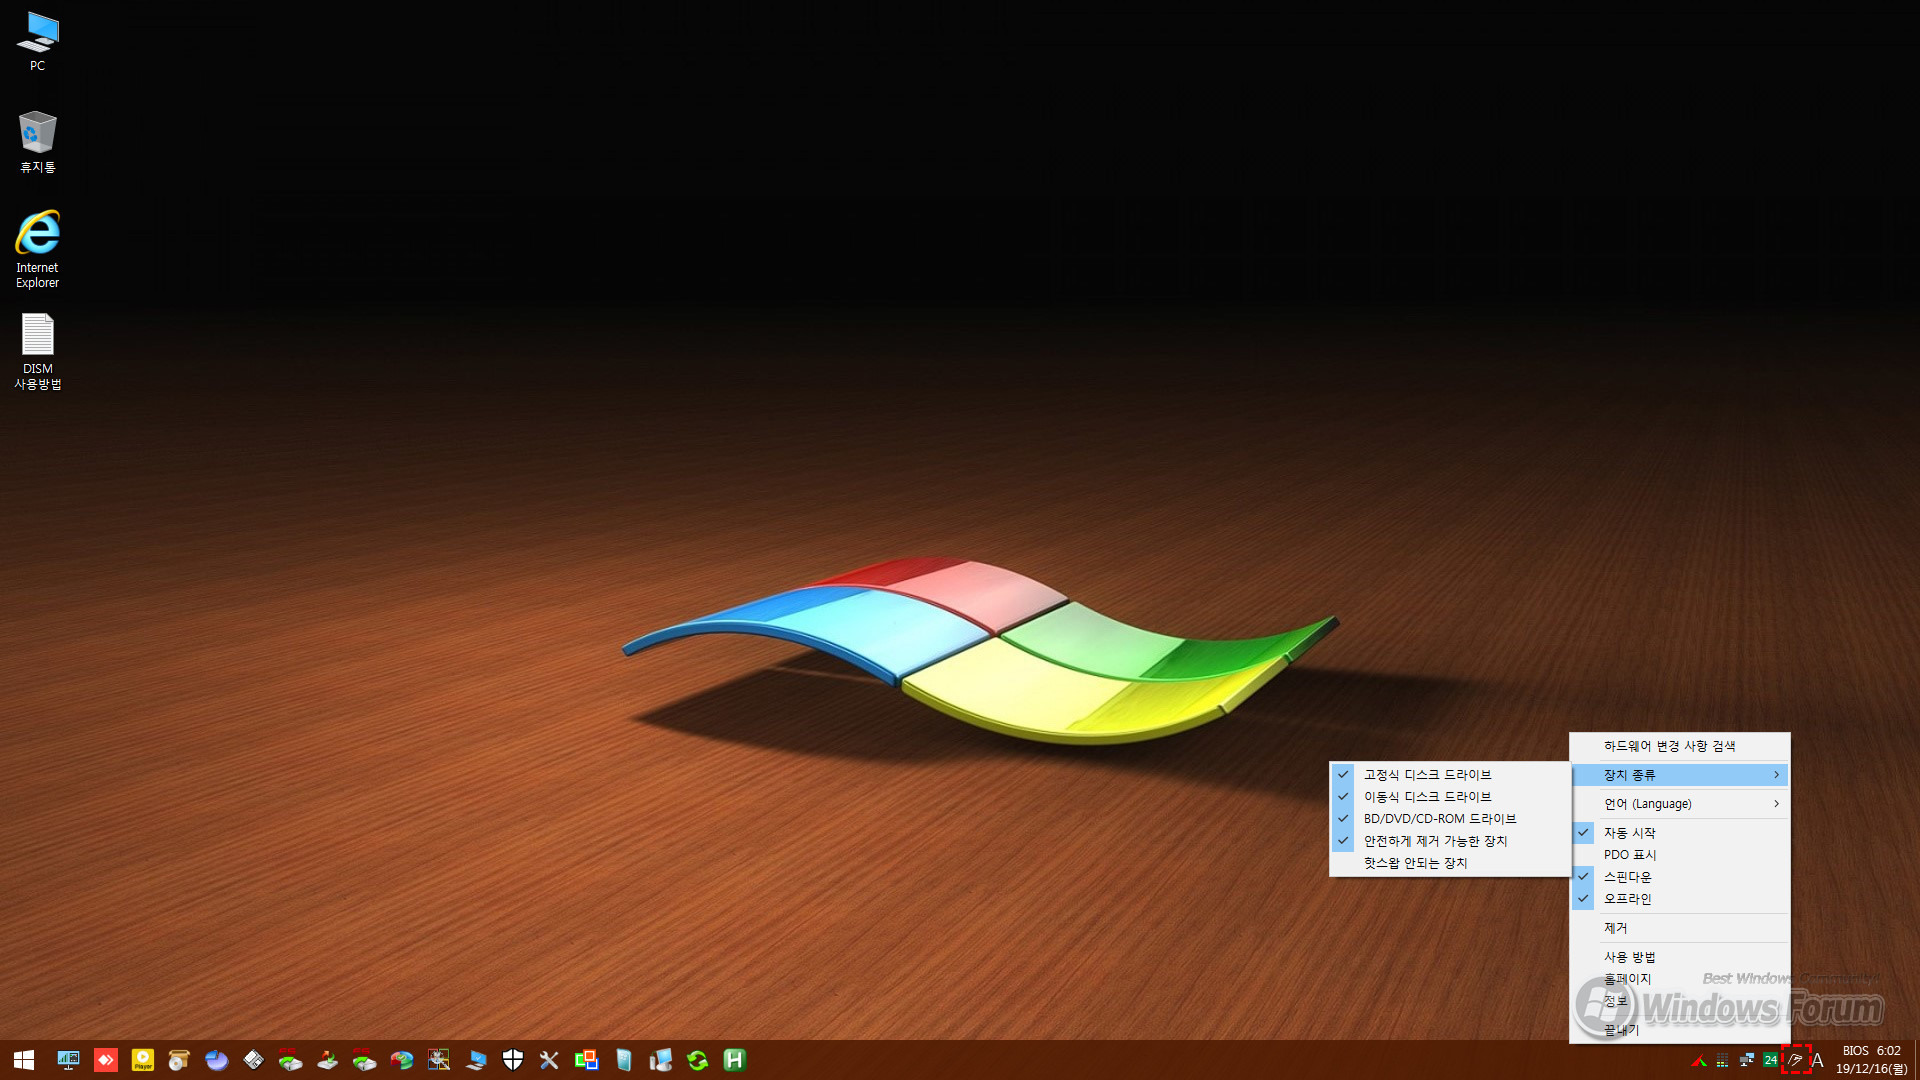The height and width of the screenshot is (1080, 1920).
Task: Open the blue monitor with checkmark icon
Action: click(x=476, y=1060)
